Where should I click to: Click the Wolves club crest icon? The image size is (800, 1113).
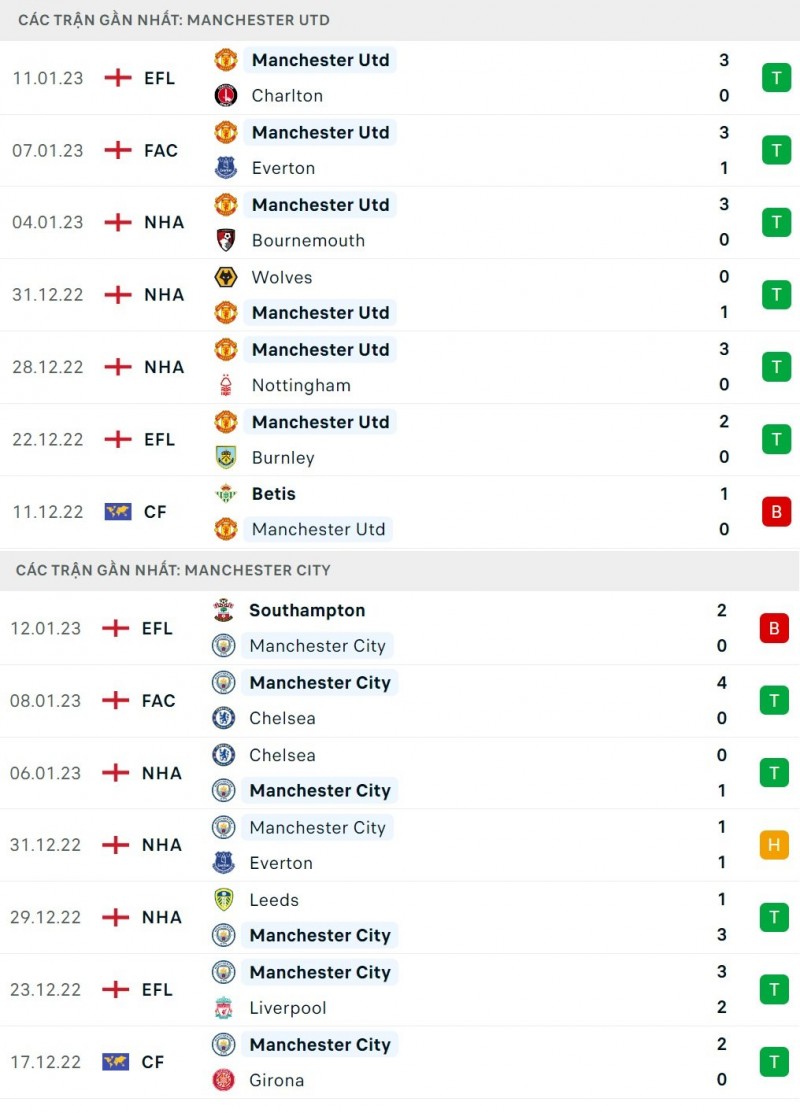[x=226, y=277]
